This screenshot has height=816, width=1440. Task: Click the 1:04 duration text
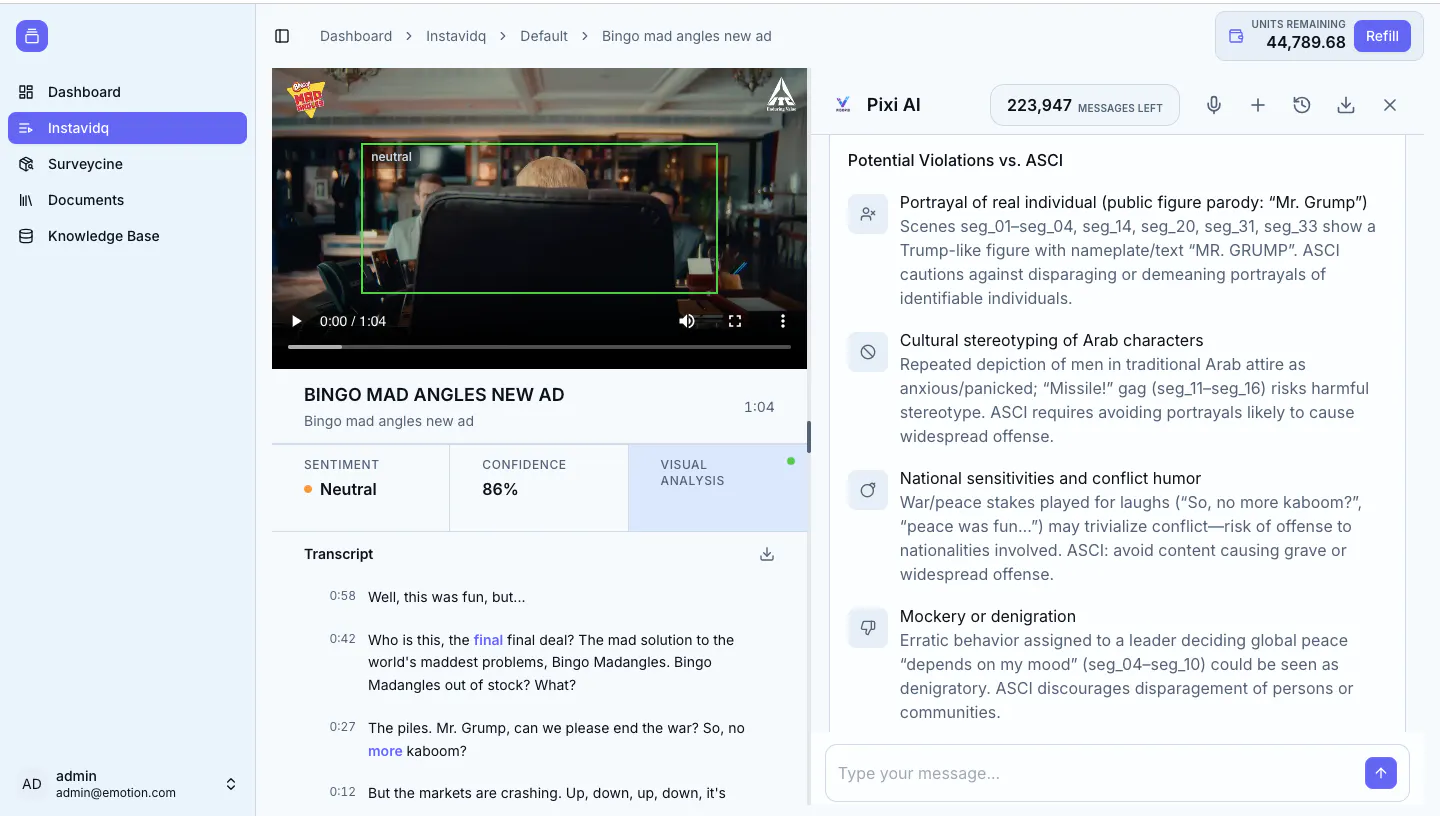coord(759,407)
